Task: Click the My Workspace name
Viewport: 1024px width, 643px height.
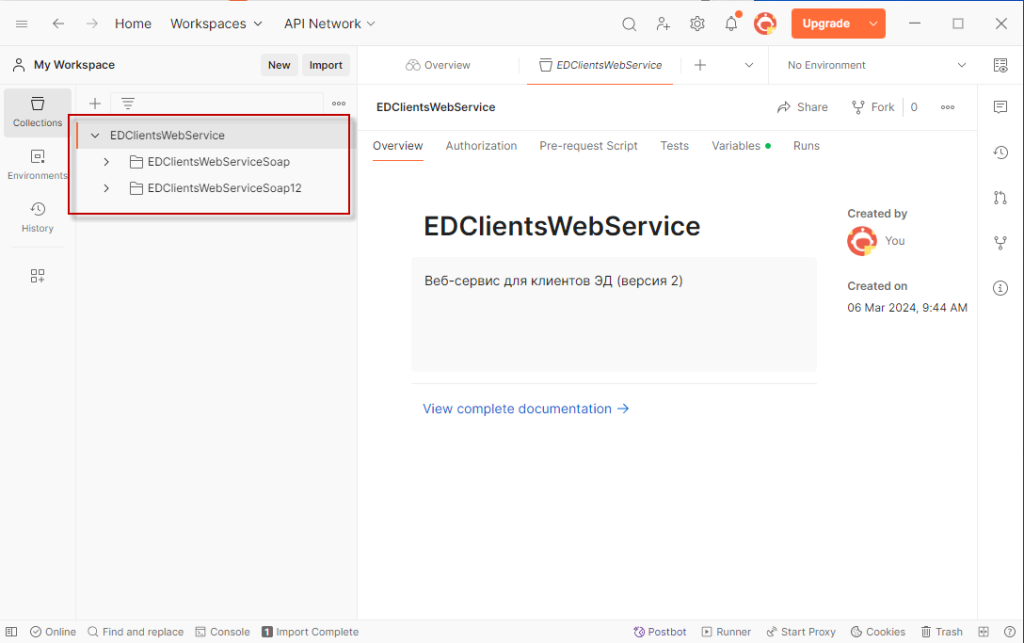Action: [74, 65]
